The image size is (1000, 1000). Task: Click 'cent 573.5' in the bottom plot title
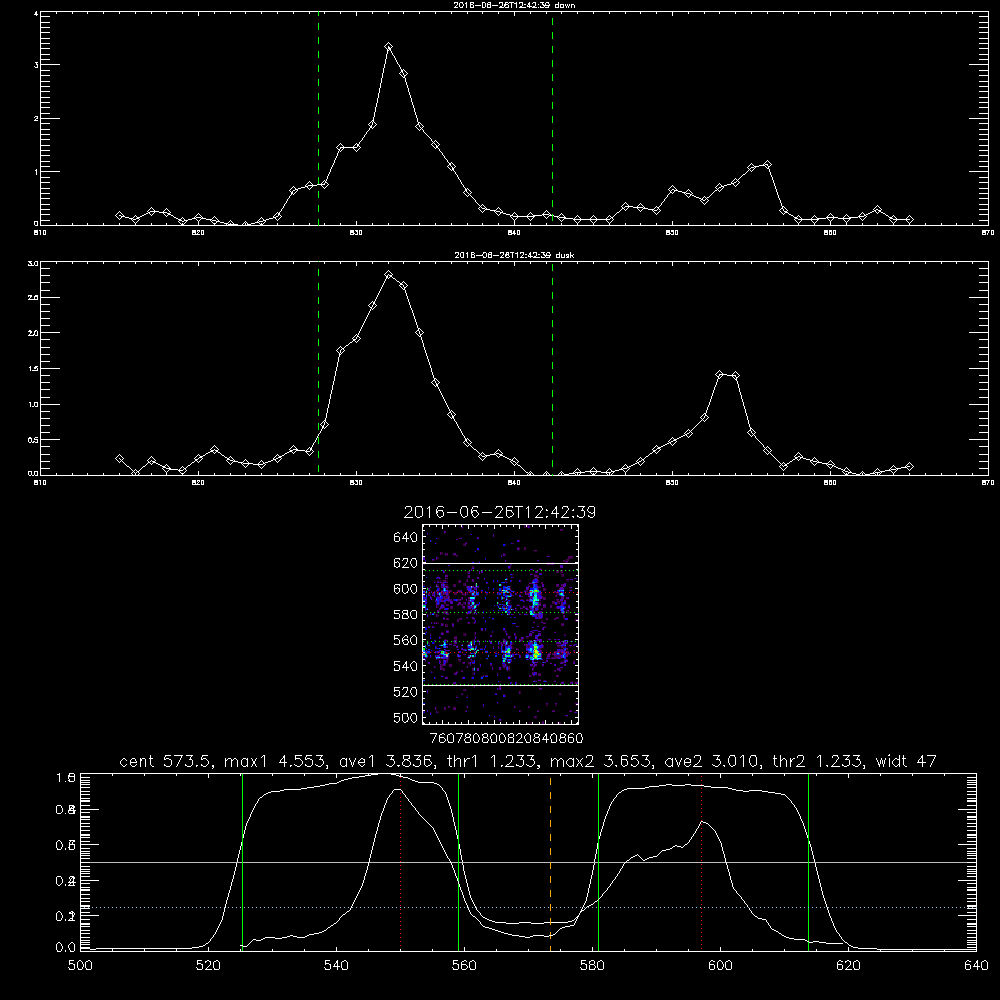(x=166, y=761)
